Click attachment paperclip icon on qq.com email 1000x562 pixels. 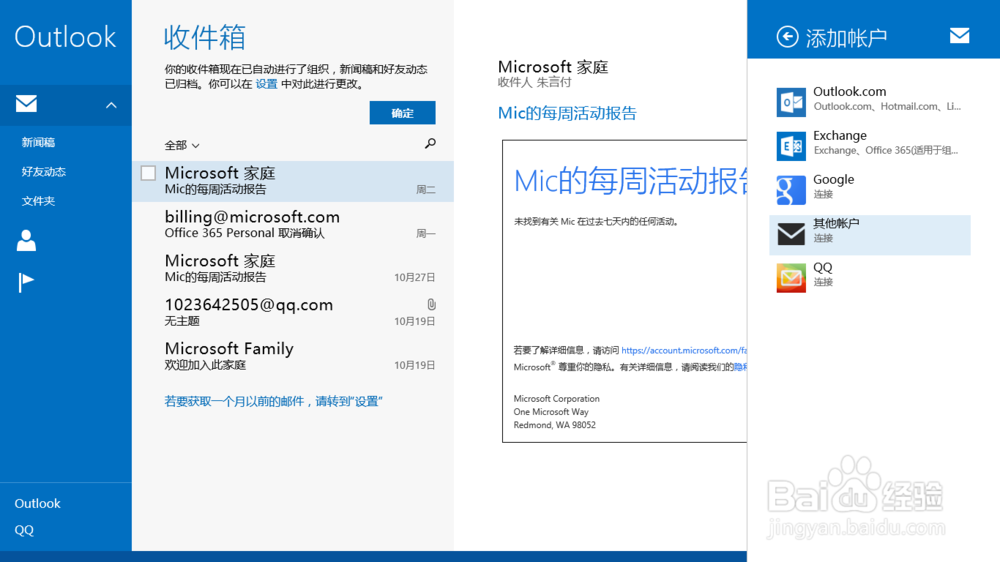pyautogui.click(x=432, y=304)
